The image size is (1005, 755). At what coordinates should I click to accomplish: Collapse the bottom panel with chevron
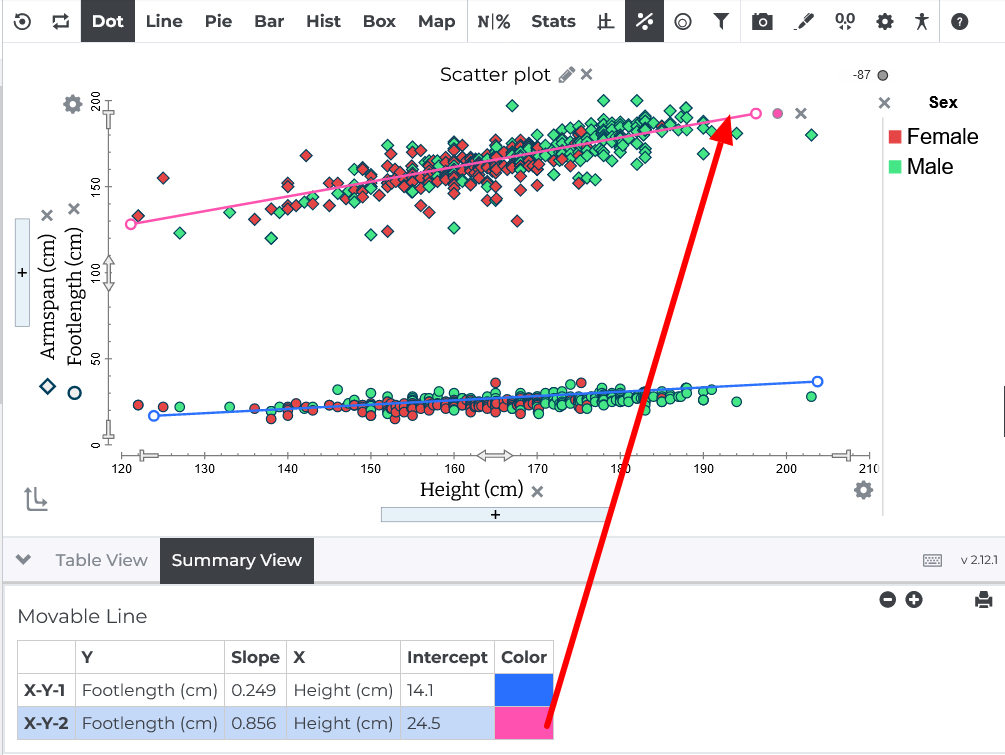pyautogui.click(x=24, y=560)
